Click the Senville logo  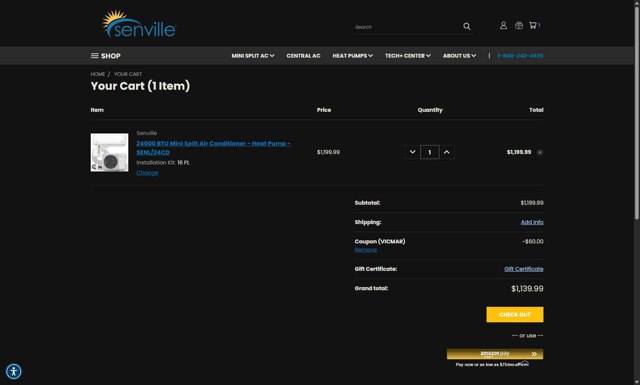tap(139, 24)
